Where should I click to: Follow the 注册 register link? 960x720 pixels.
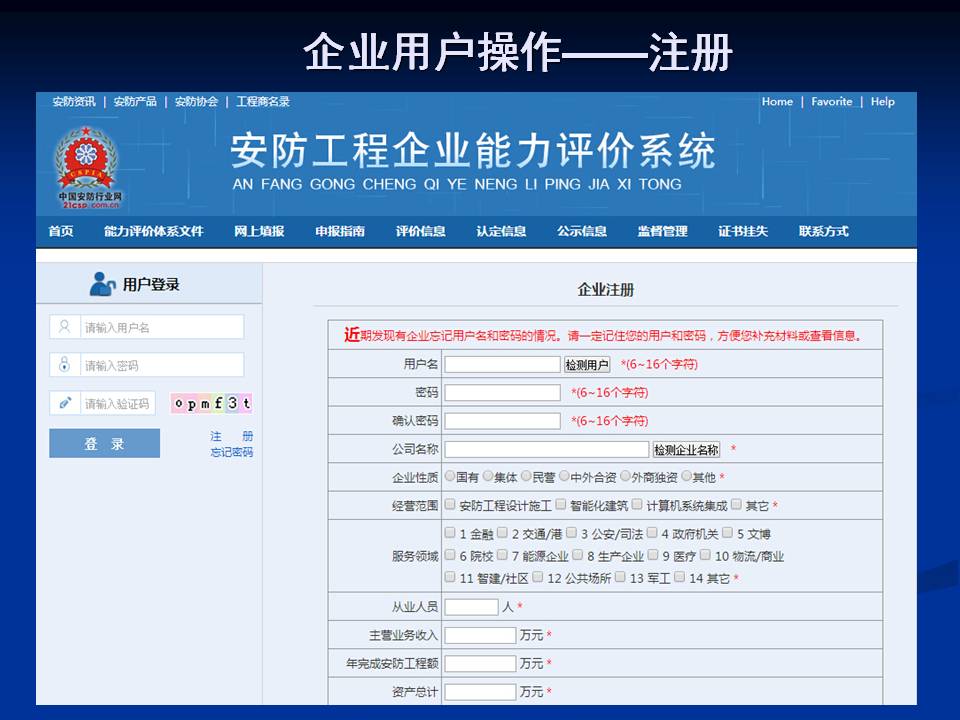click(x=231, y=436)
